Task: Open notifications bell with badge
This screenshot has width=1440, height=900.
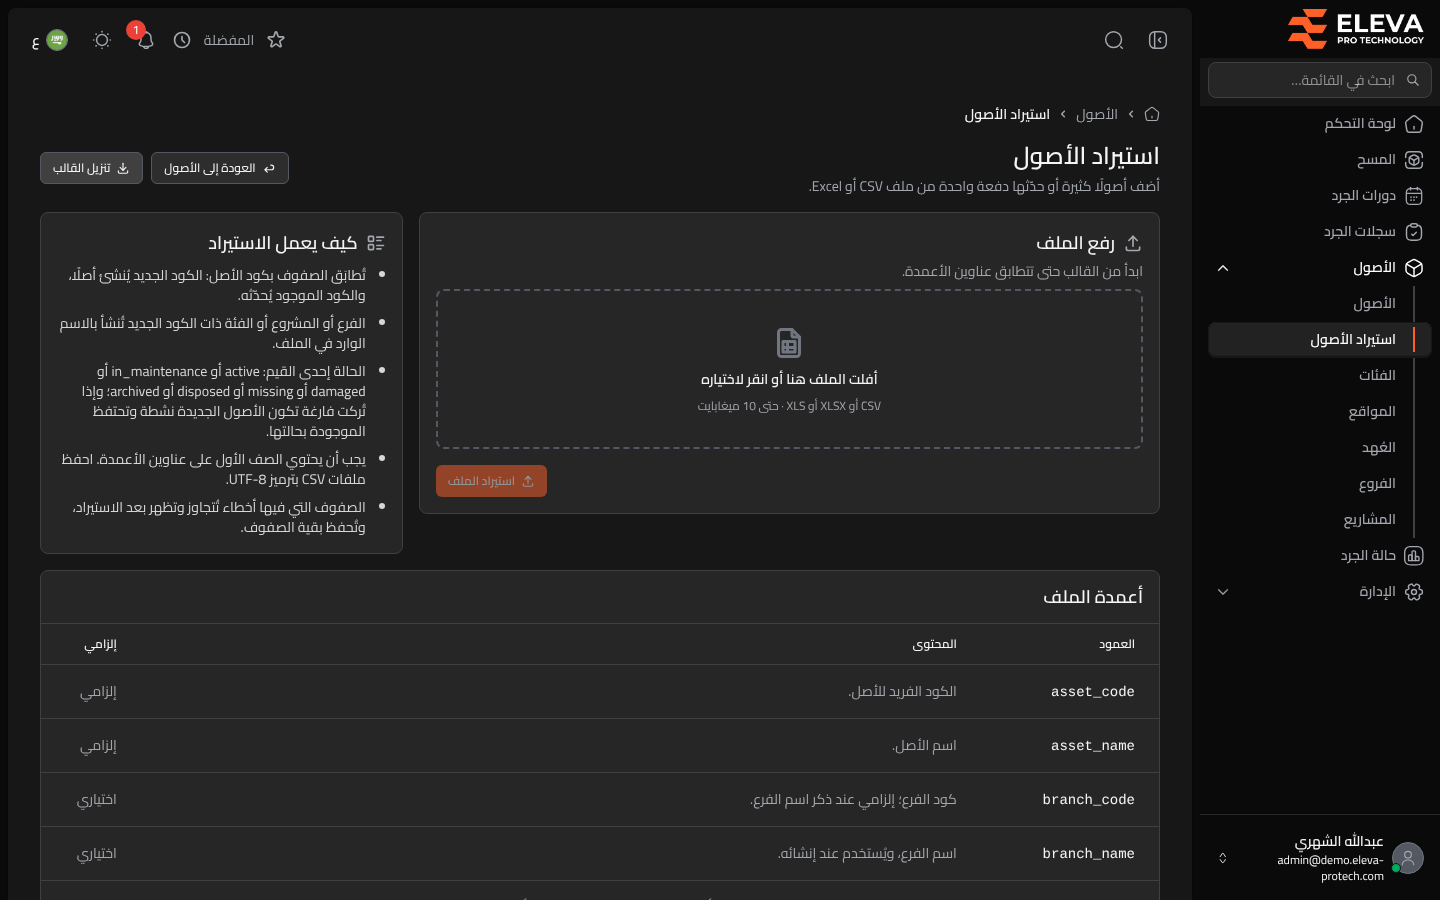Action: (x=145, y=40)
